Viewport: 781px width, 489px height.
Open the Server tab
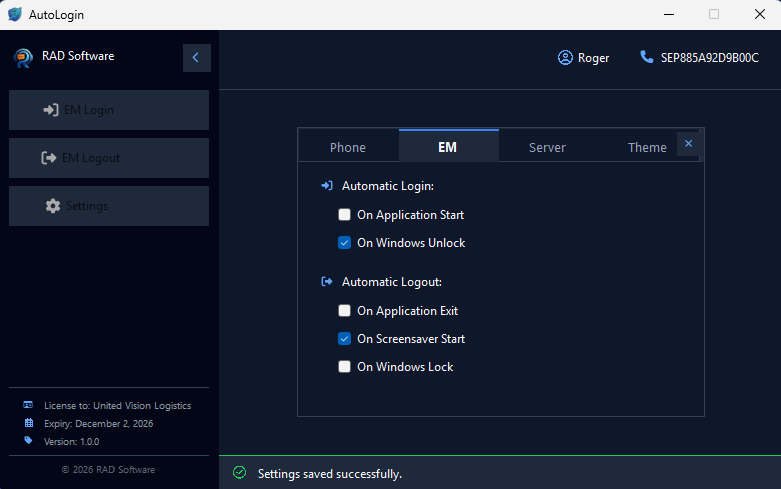547,147
